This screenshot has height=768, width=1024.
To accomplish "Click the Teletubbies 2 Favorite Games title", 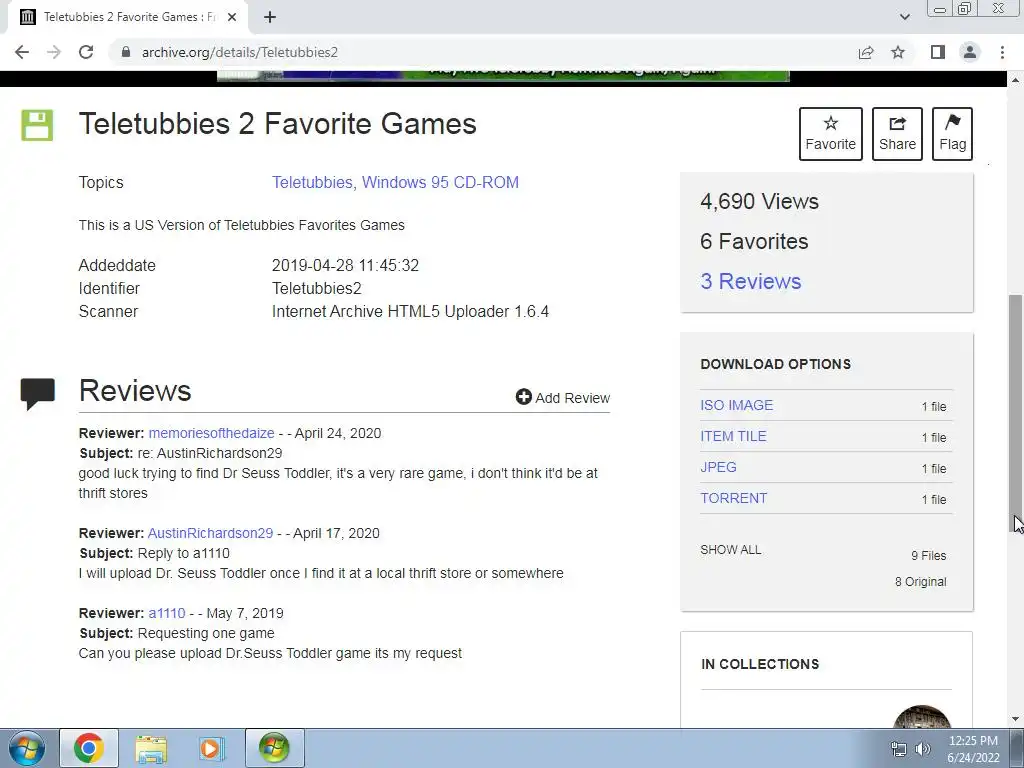I will click(278, 124).
